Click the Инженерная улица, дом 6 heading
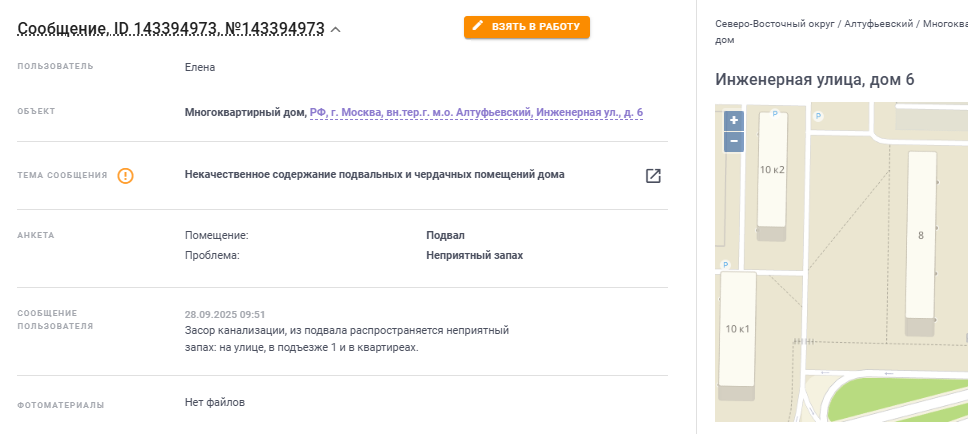 click(x=815, y=80)
